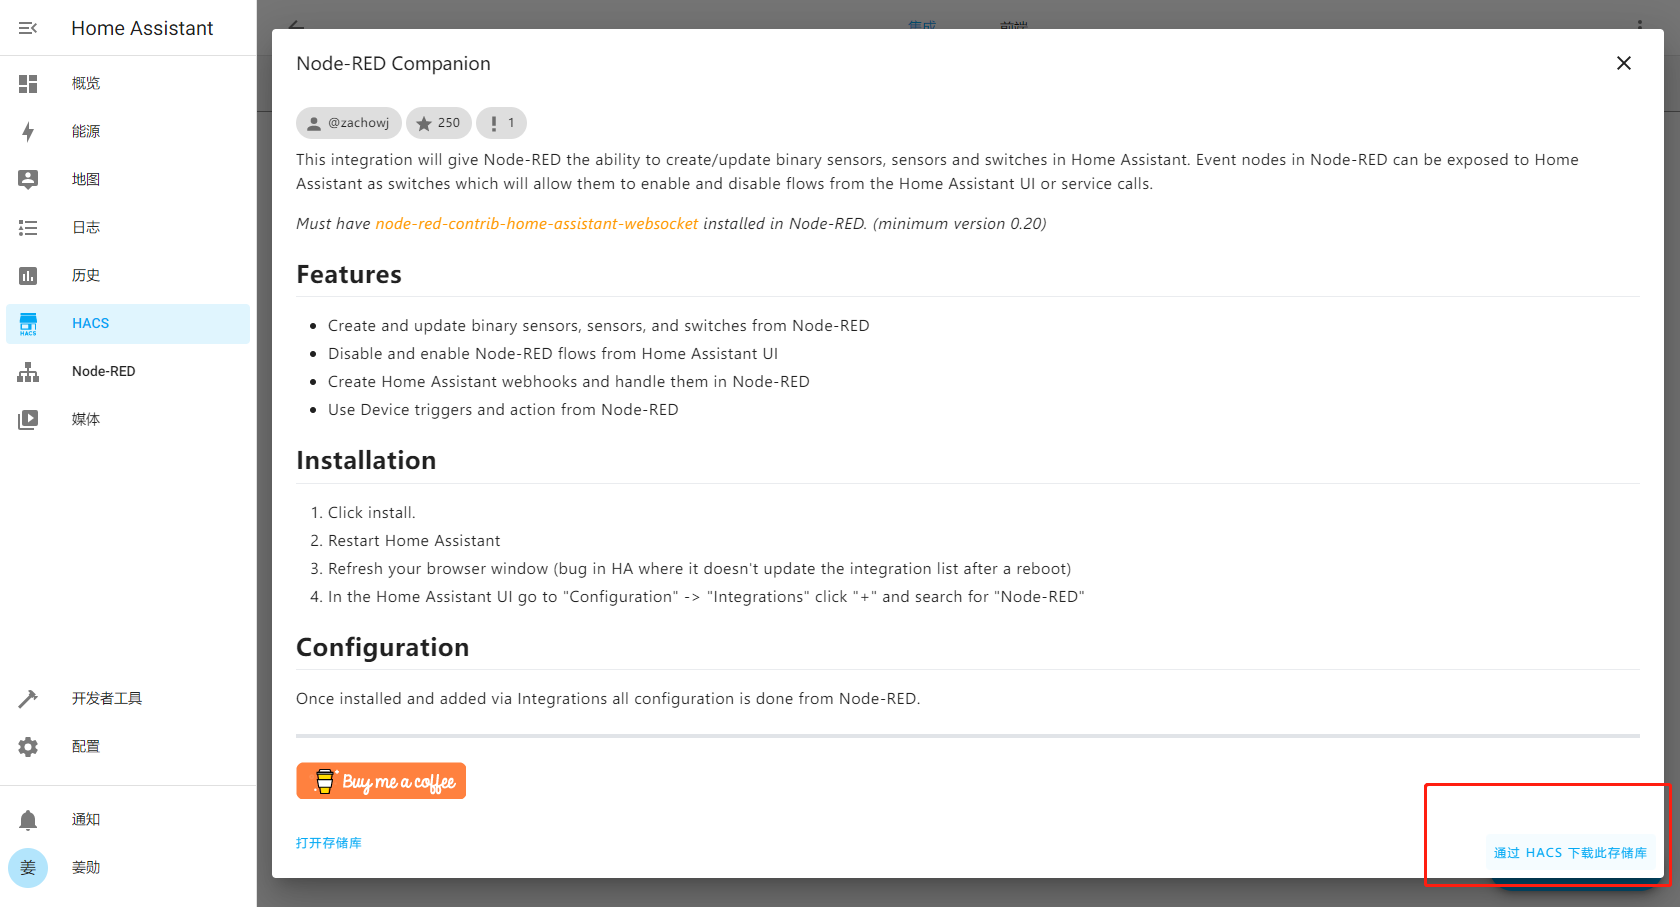1680x907 pixels.
Task: Click the Buy me a coffee button
Action: coord(381,781)
